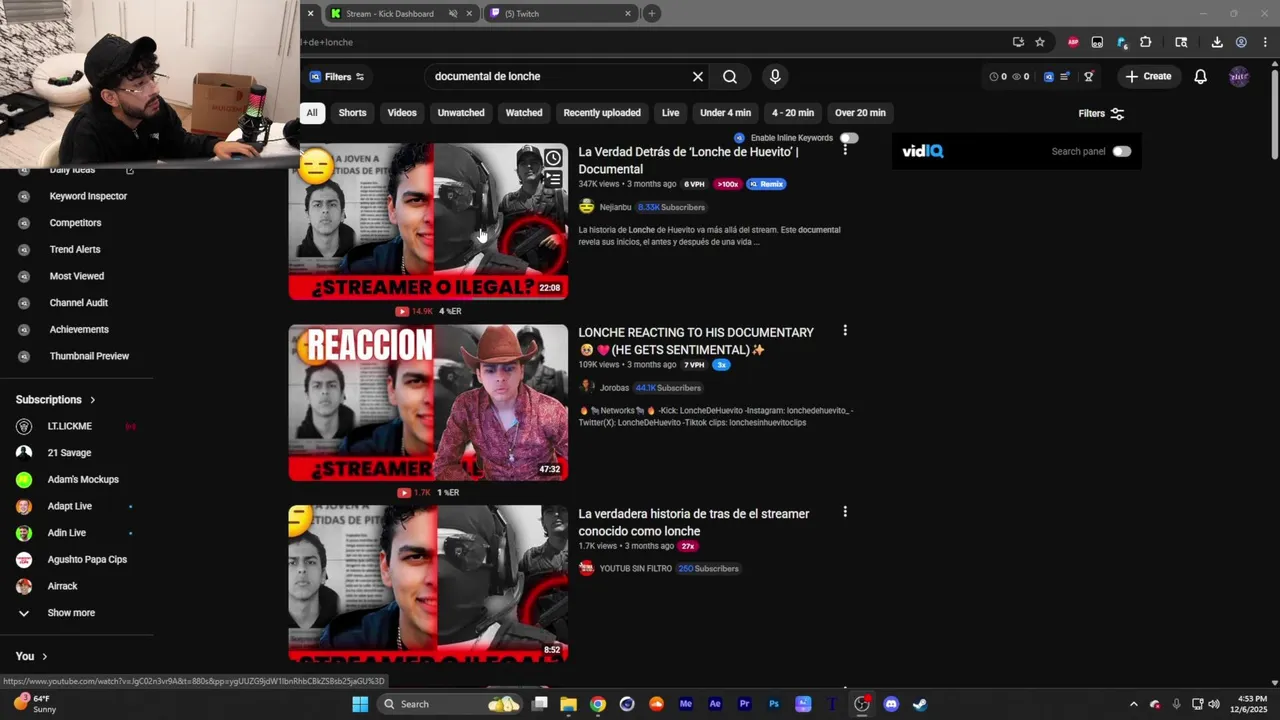Open the REACCION video thumbnail

[428, 403]
